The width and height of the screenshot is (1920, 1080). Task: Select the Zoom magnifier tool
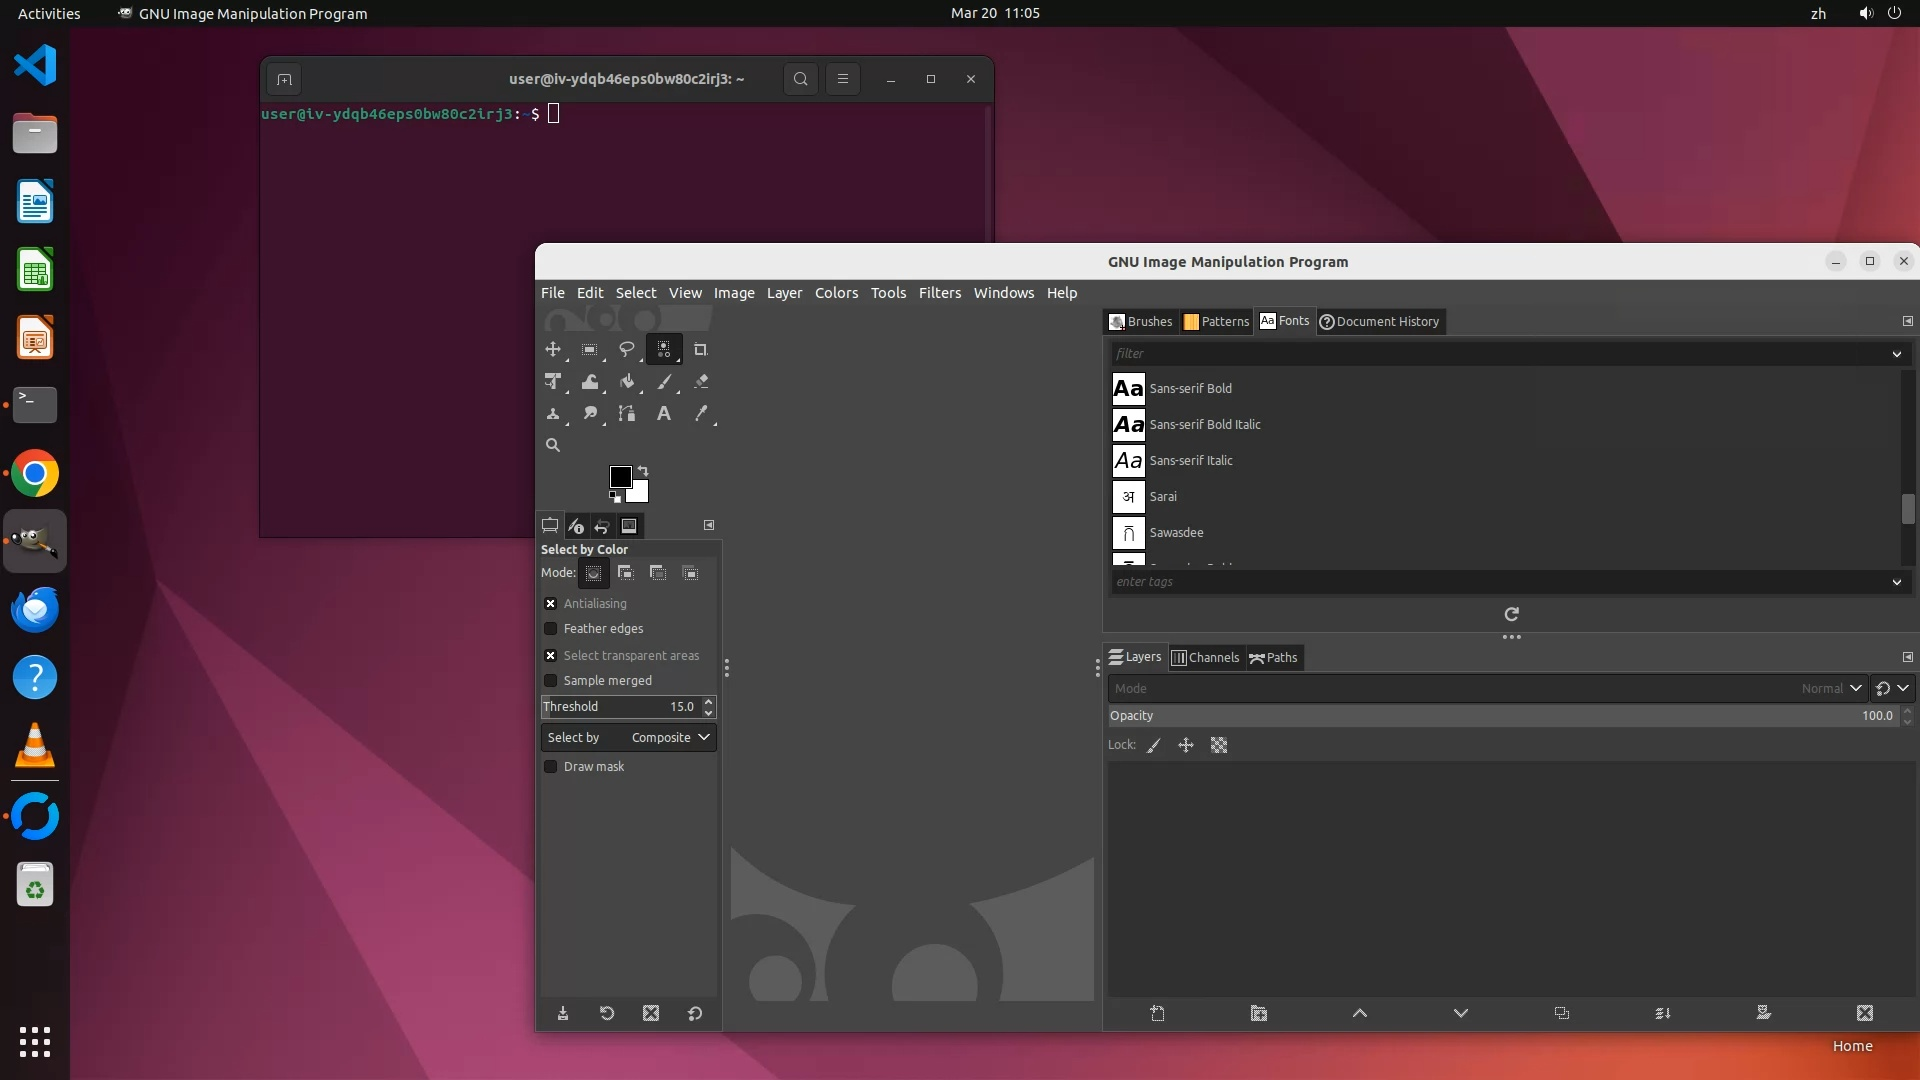pos(552,445)
